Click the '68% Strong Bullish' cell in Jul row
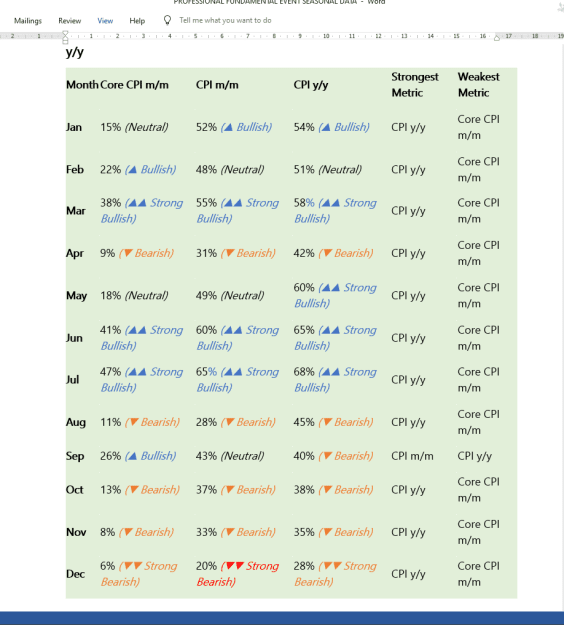564x625 pixels. tap(335, 379)
